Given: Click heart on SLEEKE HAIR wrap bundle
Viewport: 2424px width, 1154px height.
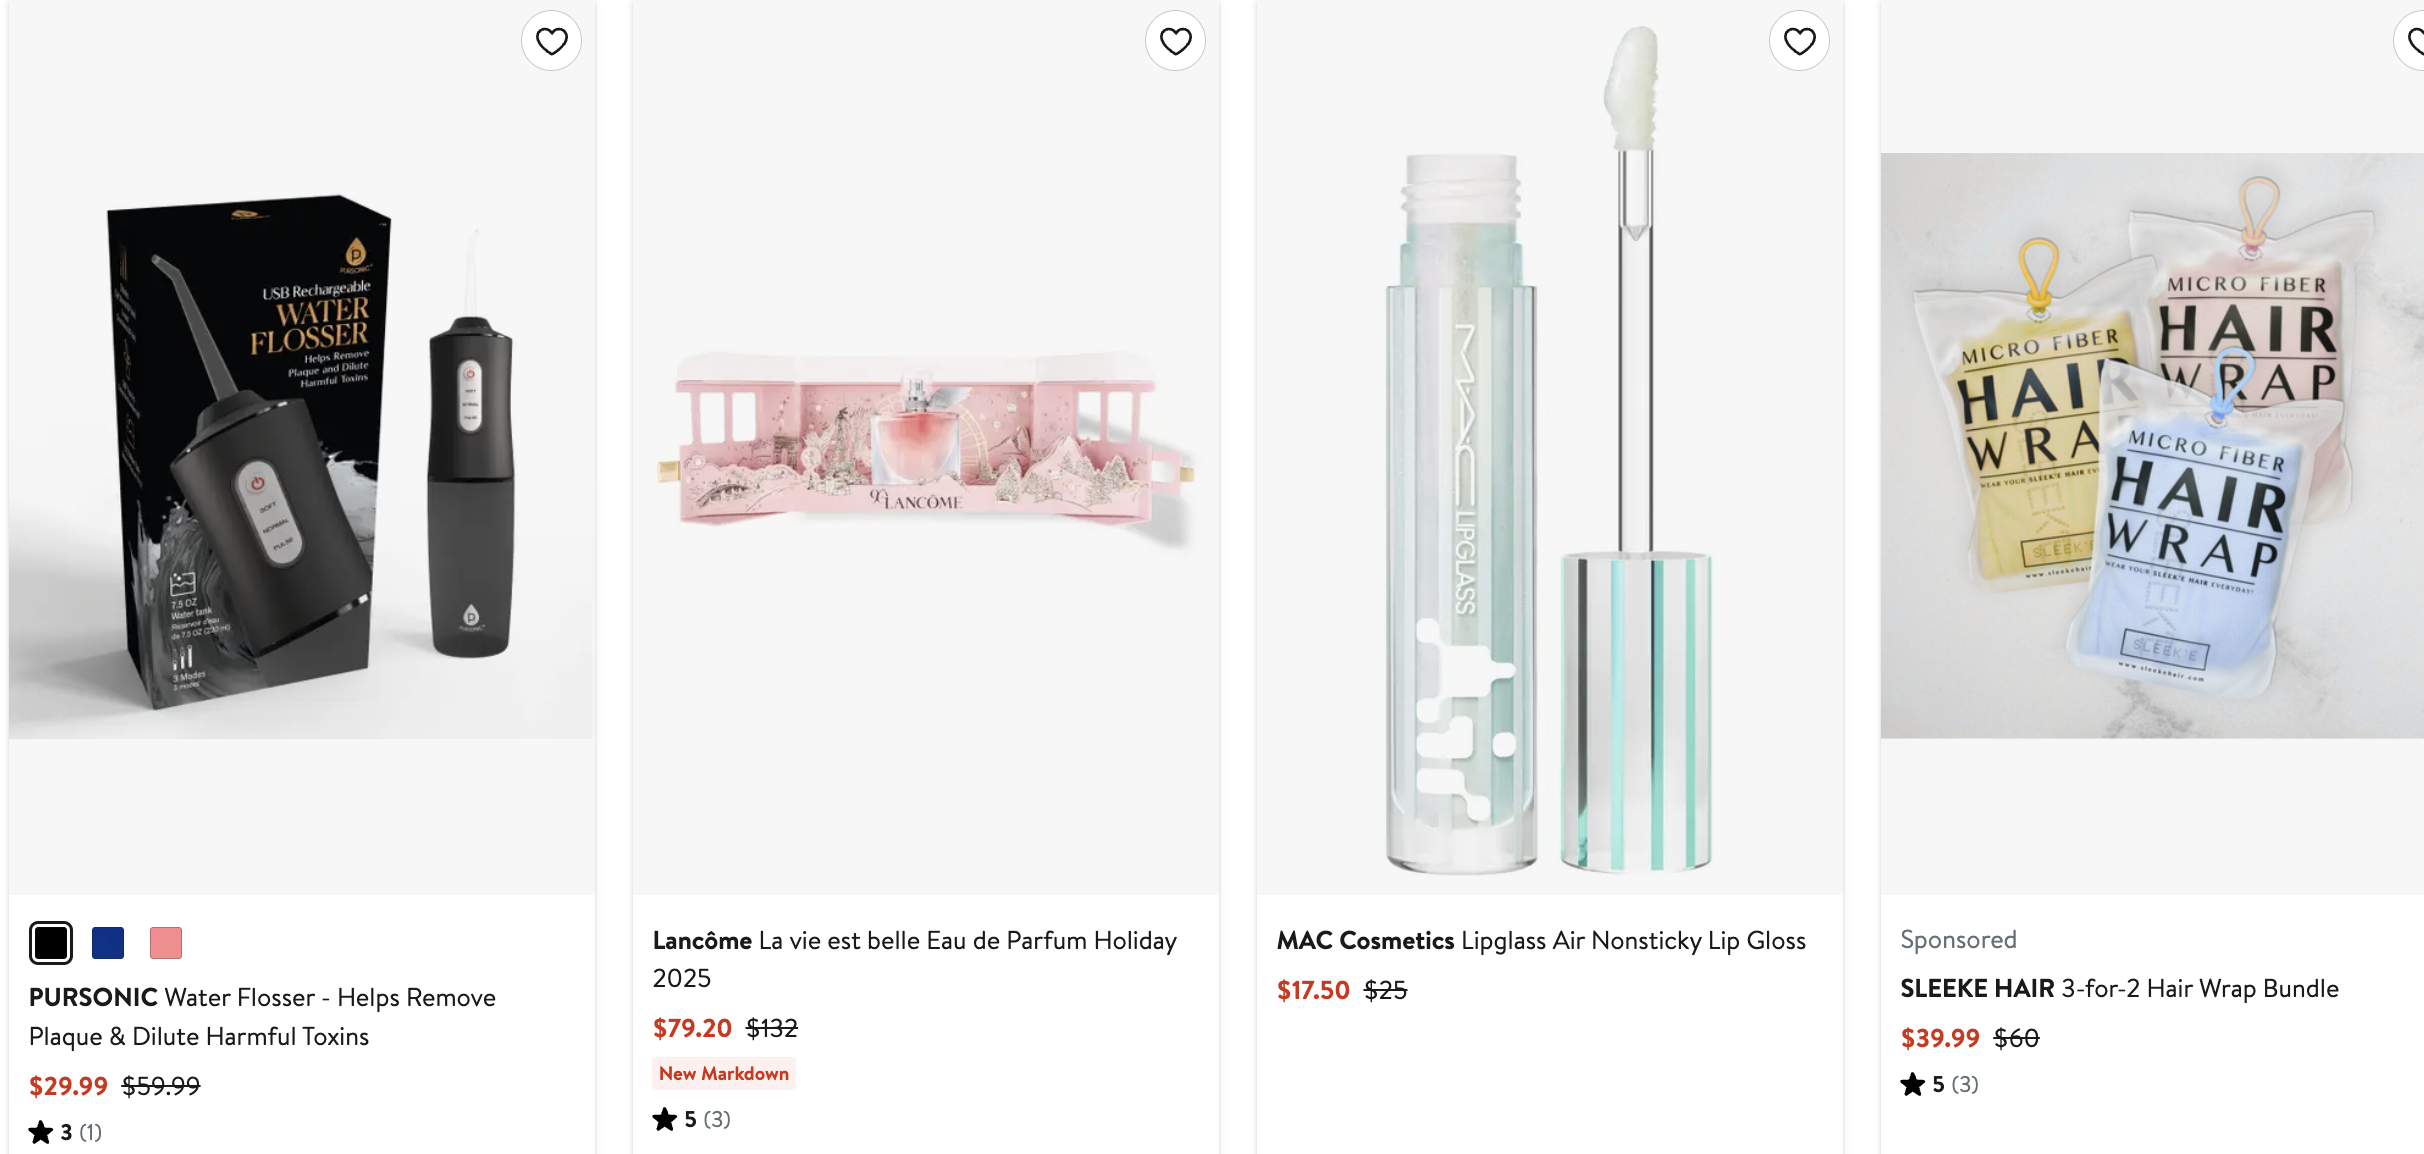Looking at the screenshot, I should (x=2414, y=41).
